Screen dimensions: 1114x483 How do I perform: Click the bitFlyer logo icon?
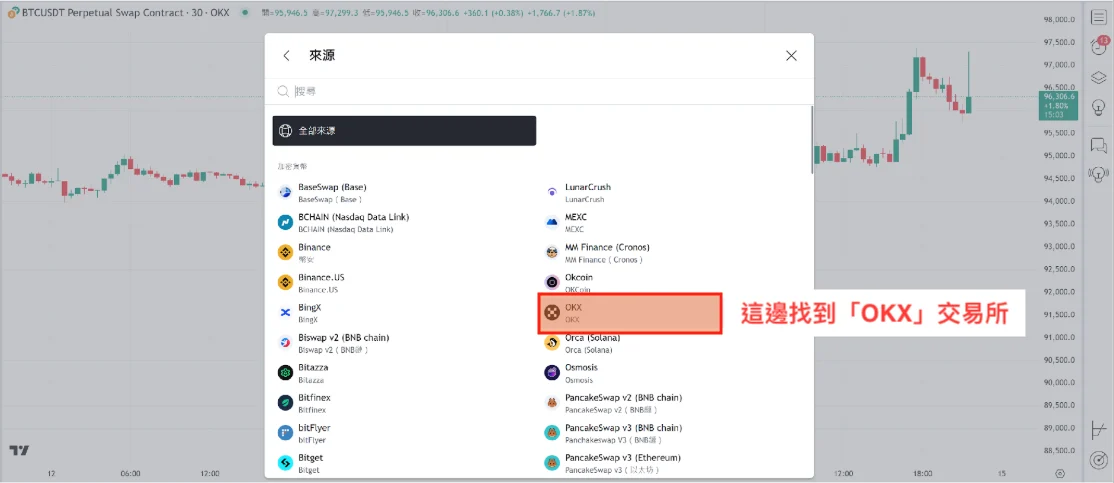pyautogui.click(x=285, y=433)
